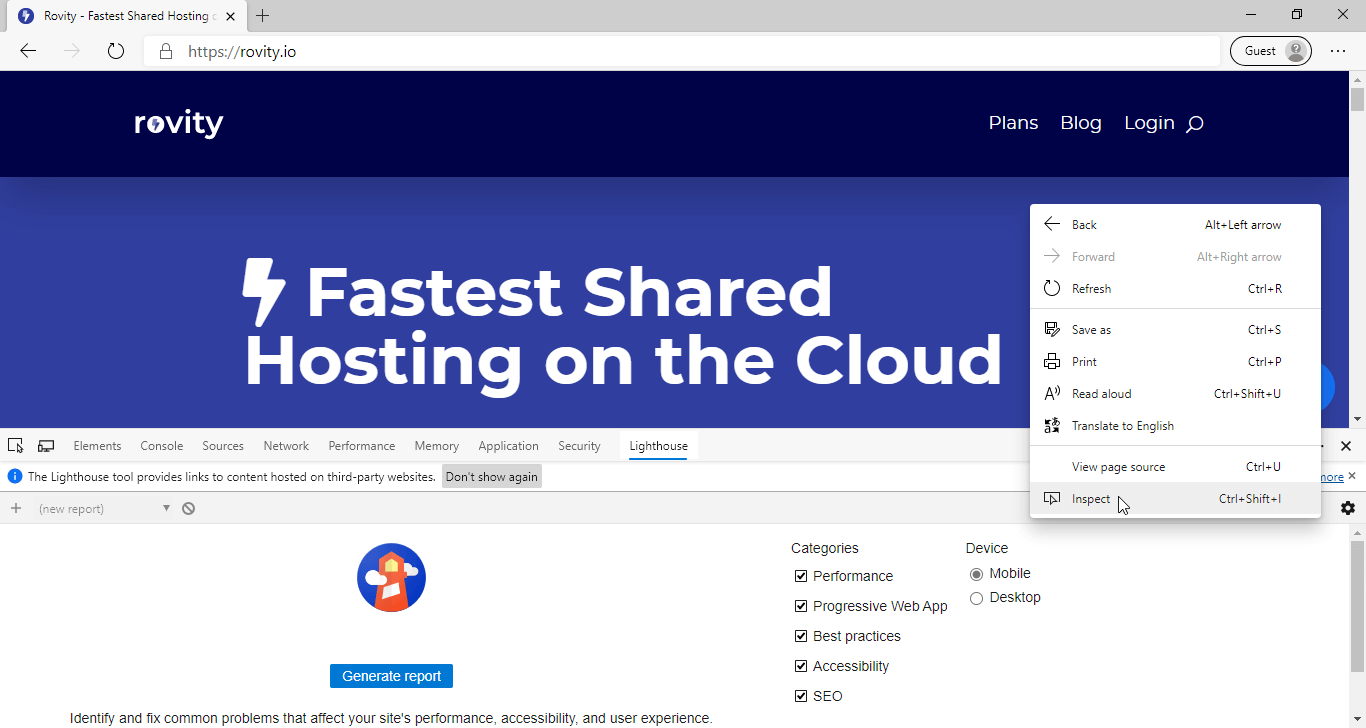
Task: Open a new browser tab with plus
Action: coord(263,15)
